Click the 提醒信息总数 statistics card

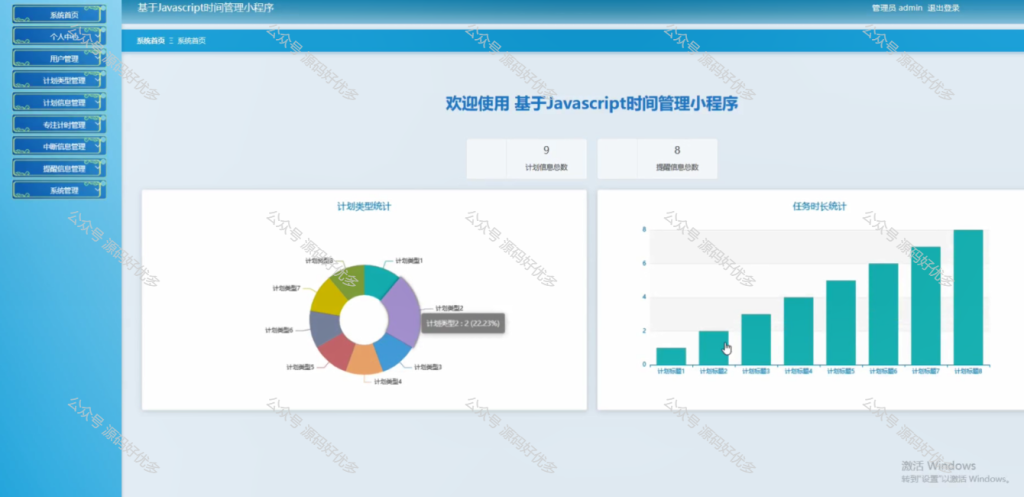click(657, 159)
